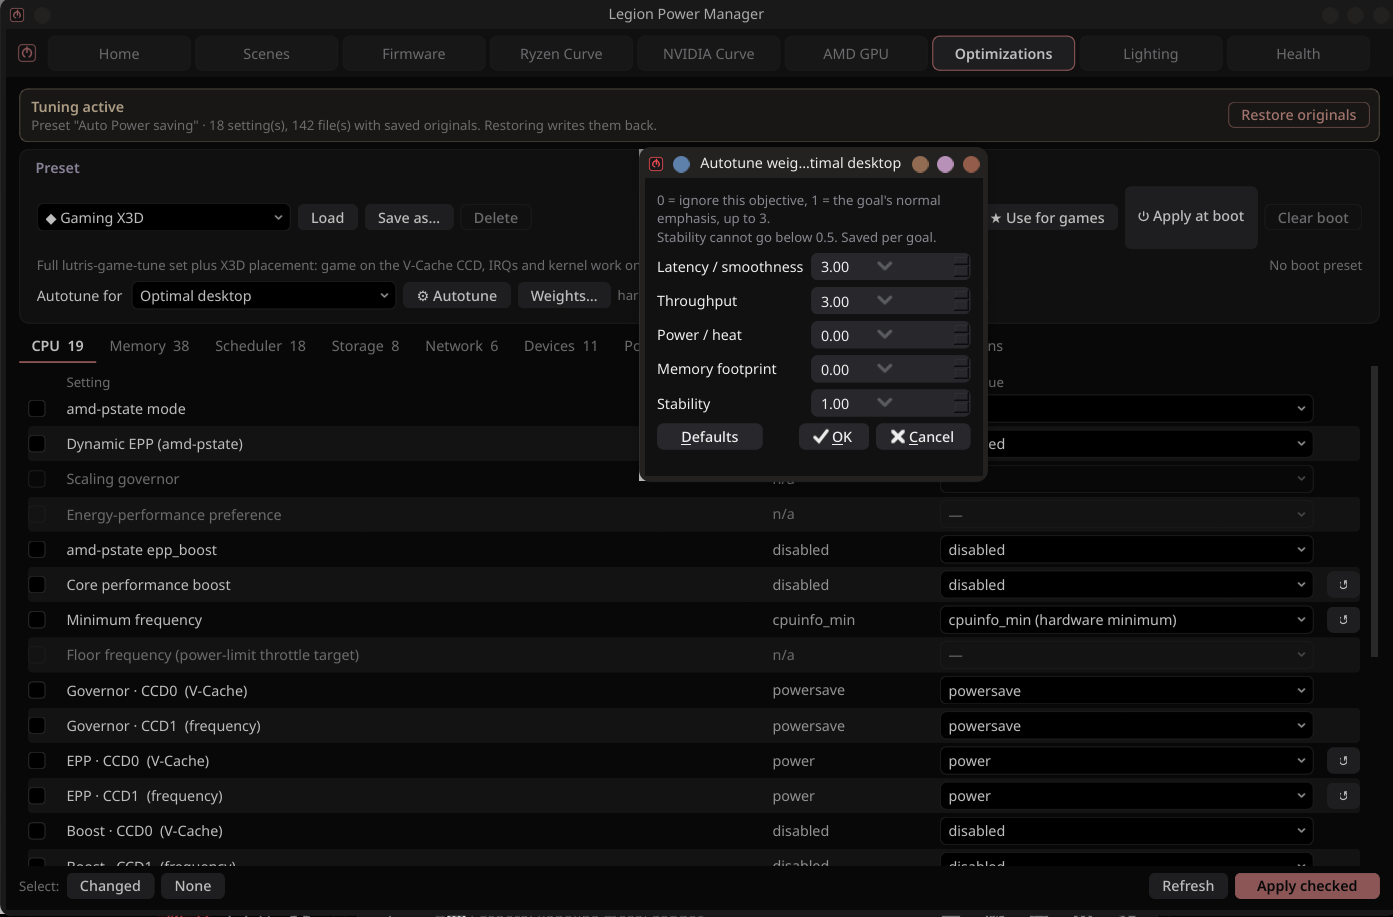This screenshot has width=1393, height=917.
Task: Select Changed settings at the bottom
Action: pyautogui.click(x=110, y=886)
